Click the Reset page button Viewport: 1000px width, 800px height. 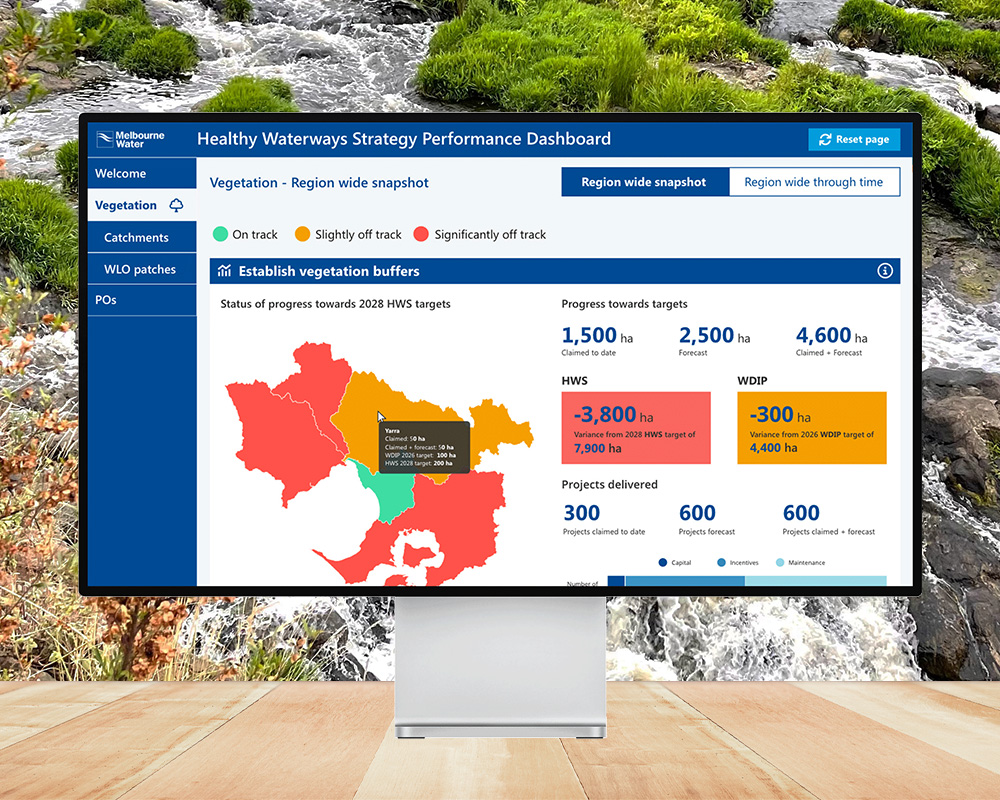tap(853, 139)
